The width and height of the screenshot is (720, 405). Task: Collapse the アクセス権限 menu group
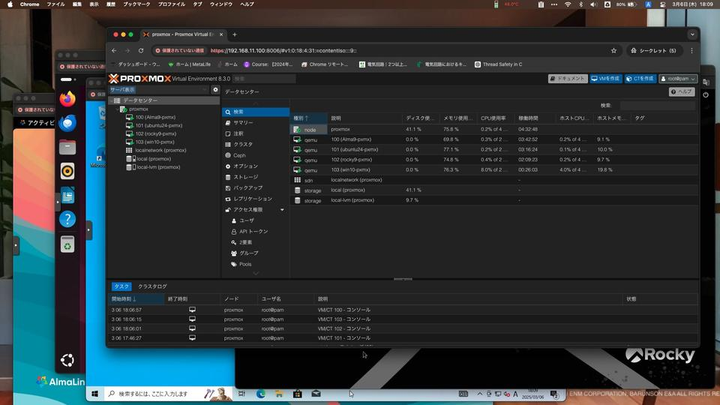[283, 209]
